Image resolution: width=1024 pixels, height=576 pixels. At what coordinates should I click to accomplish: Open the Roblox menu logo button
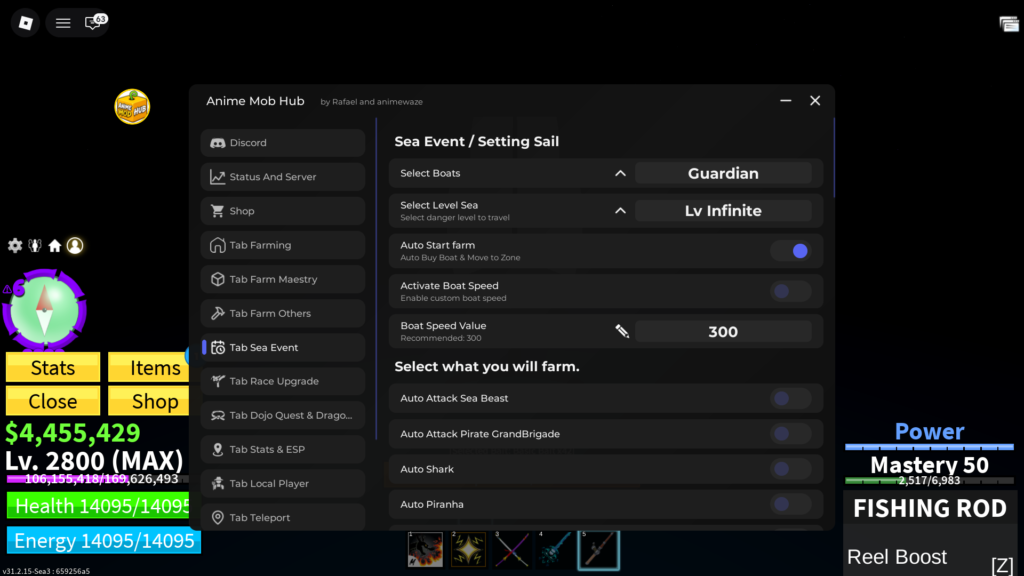coord(25,23)
